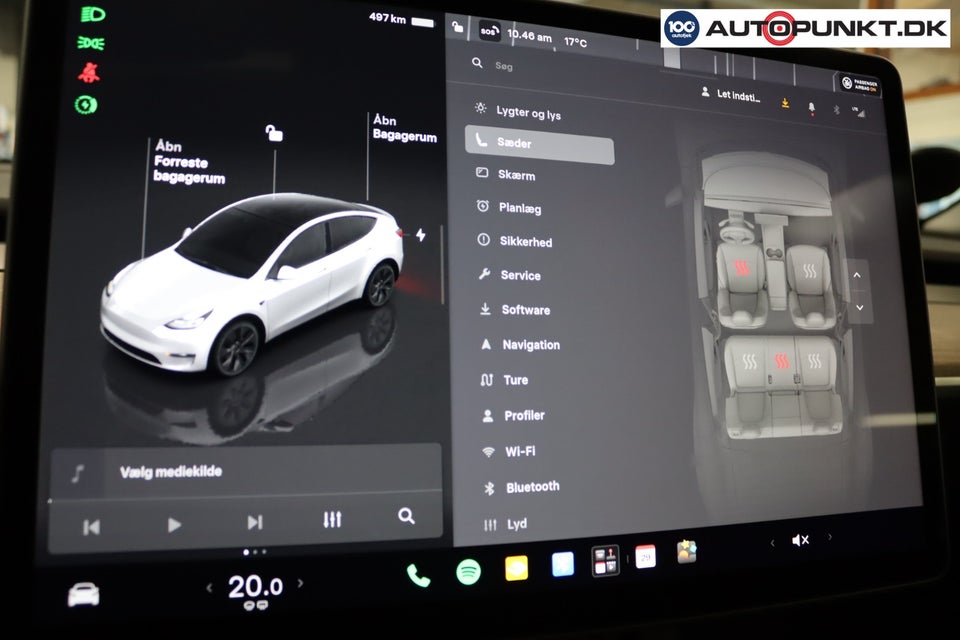Launch Spotify from the bottom dock
The image size is (960, 640).
click(x=468, y=572)
